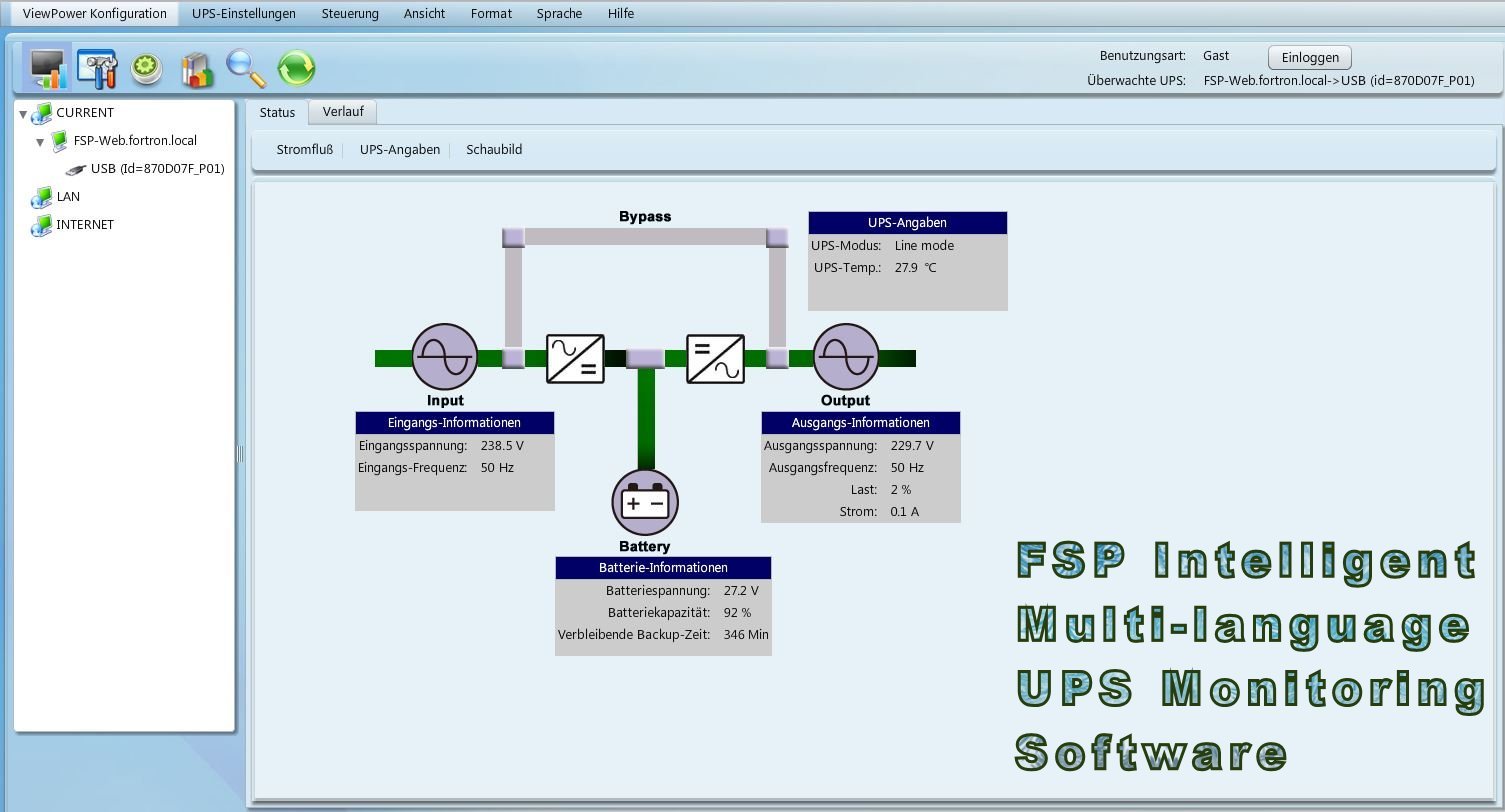Click the Ausgangsspannung value 229.7 V
The image size is (1505, 812).
pos(912,446)
